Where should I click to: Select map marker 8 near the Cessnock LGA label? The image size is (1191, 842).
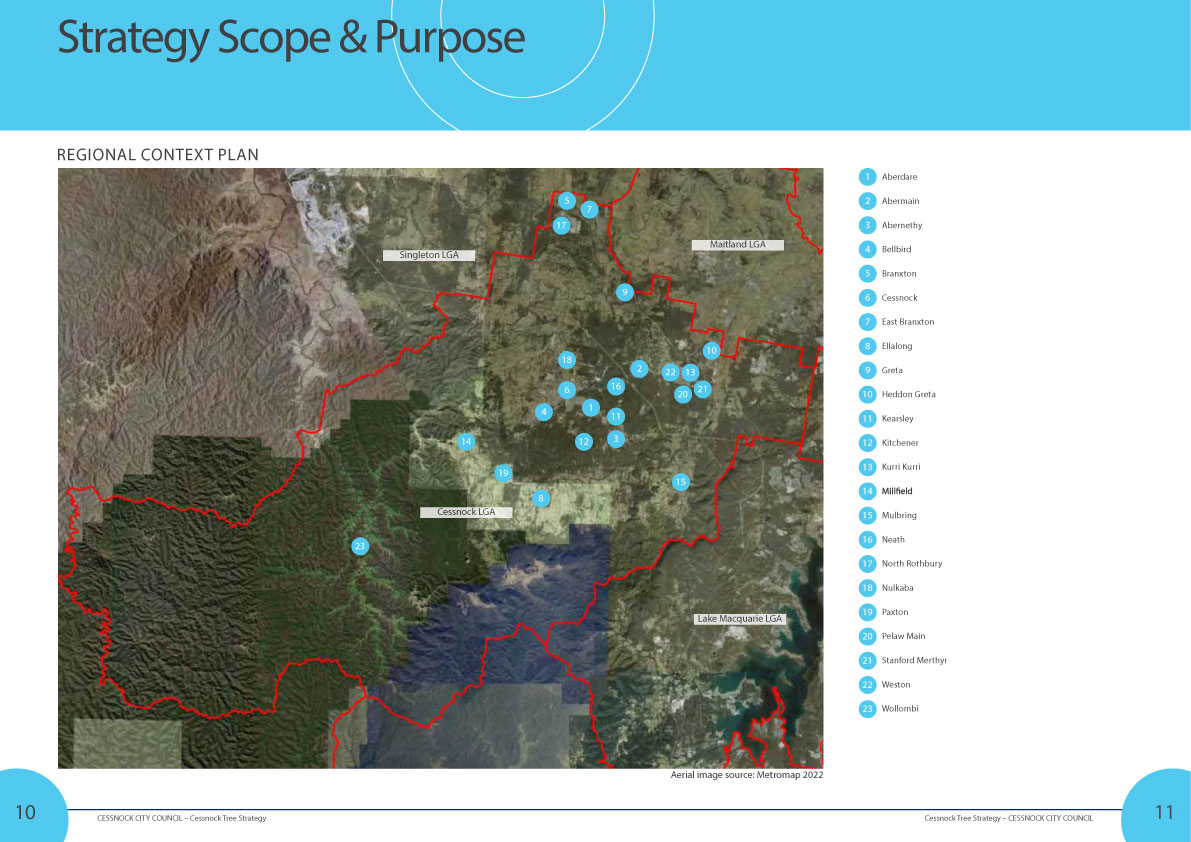tap(541, 499)
